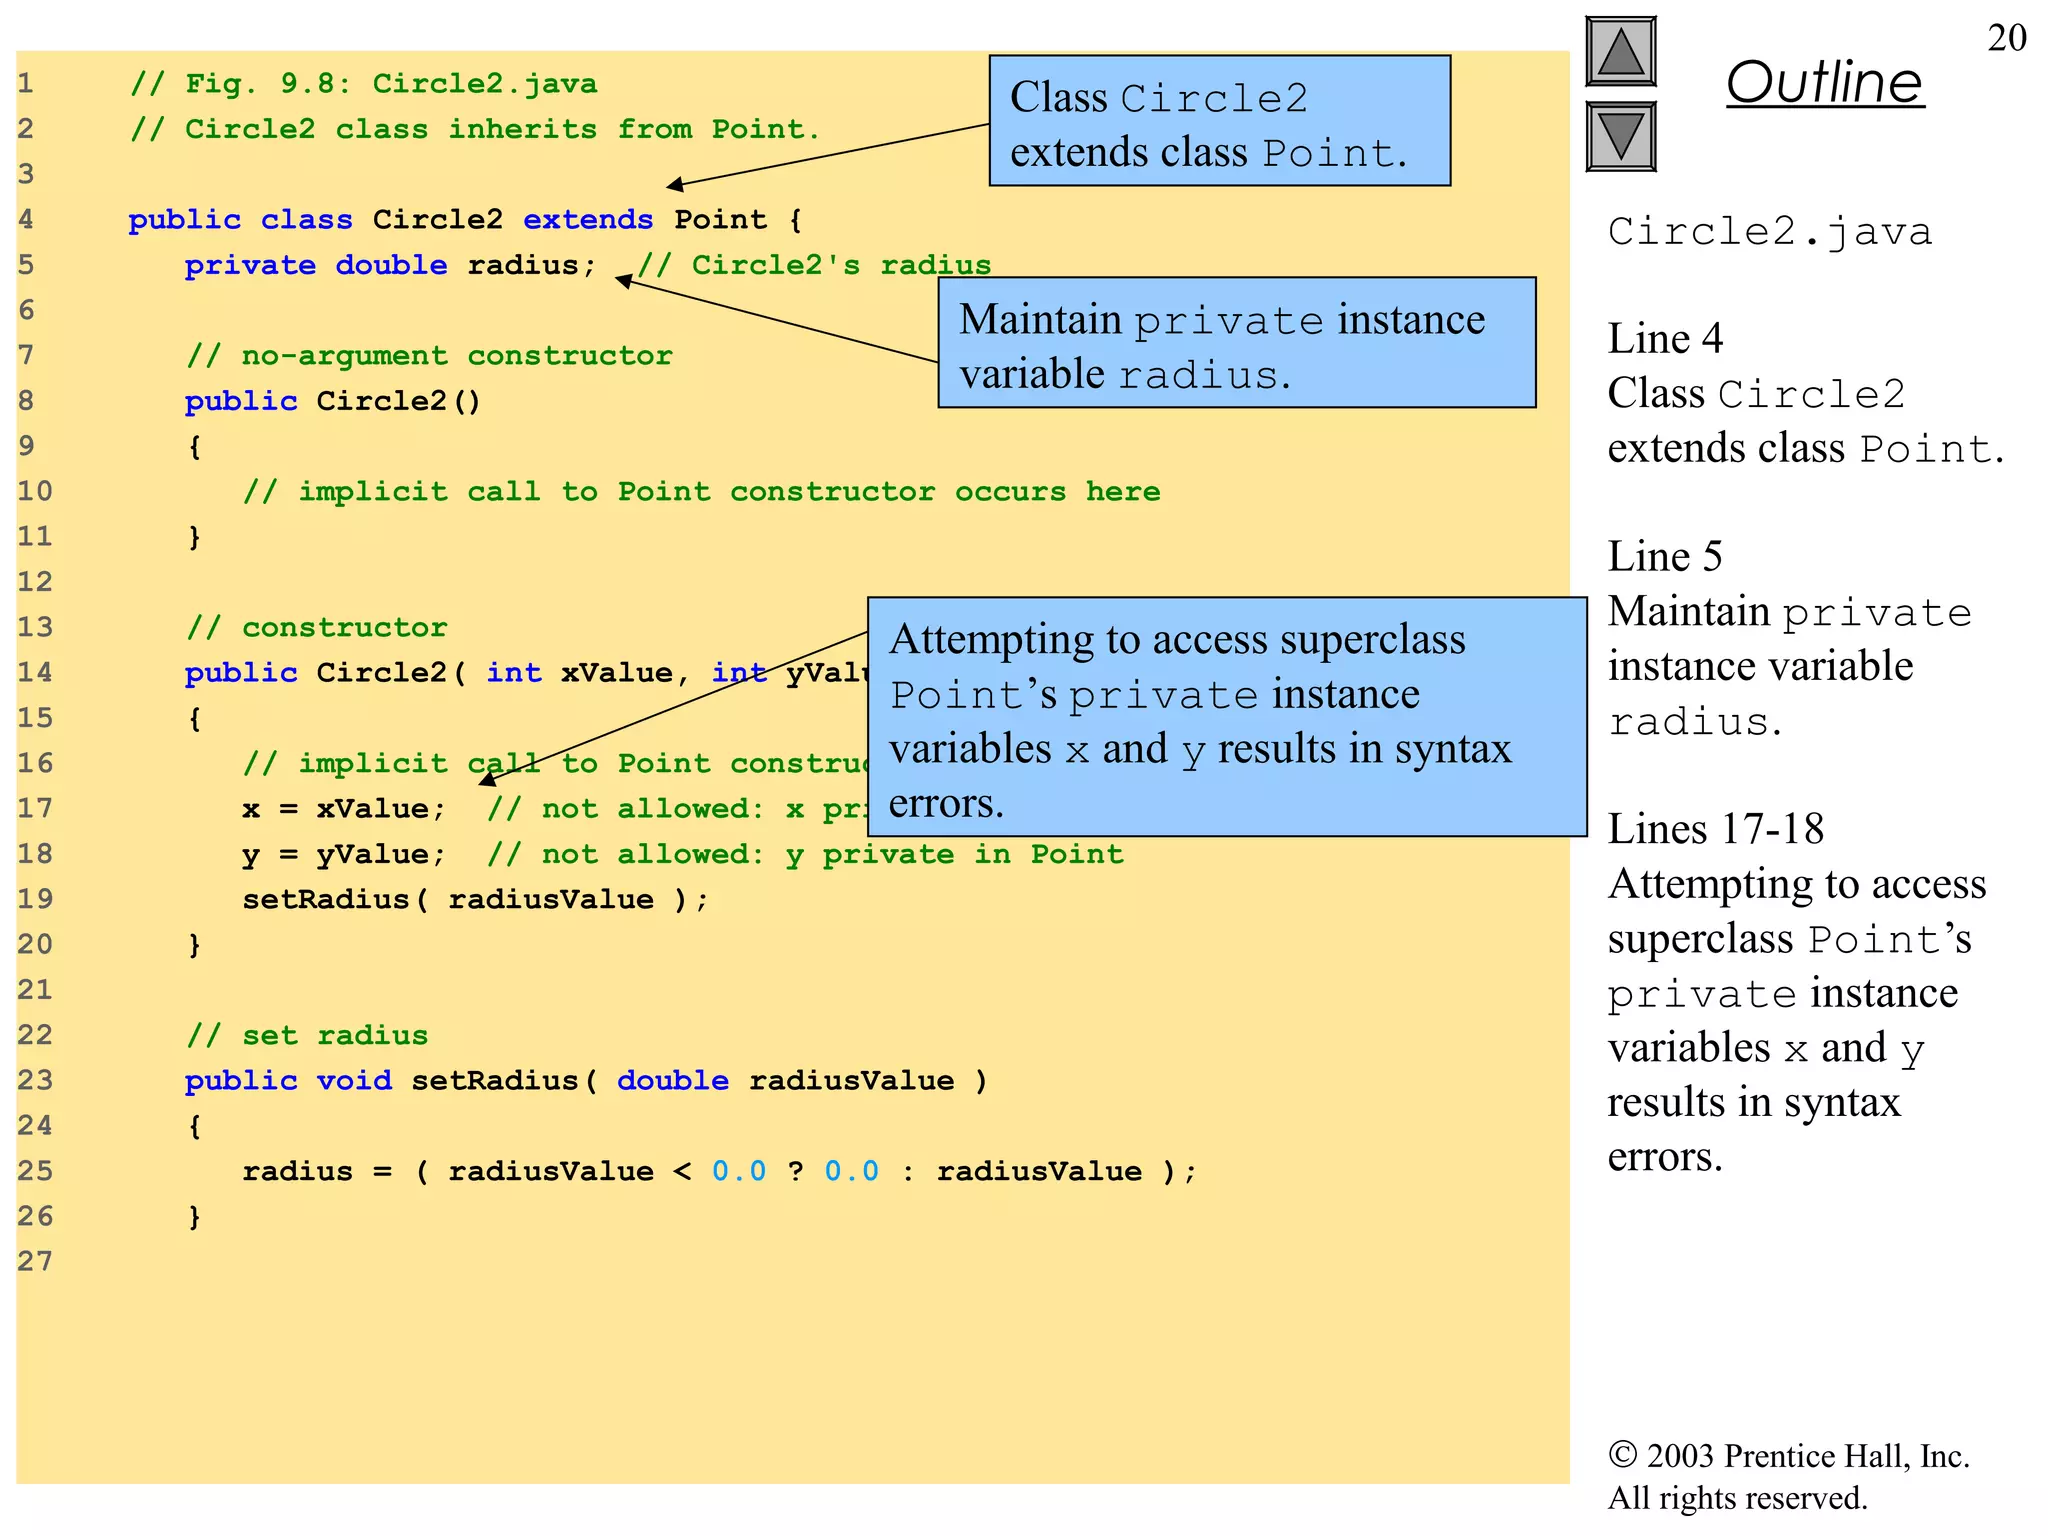Click the 'Class Circle2 extends class Point' callout
Viewport: 2048px width, 1536px height.
(x=1219, y=122)
